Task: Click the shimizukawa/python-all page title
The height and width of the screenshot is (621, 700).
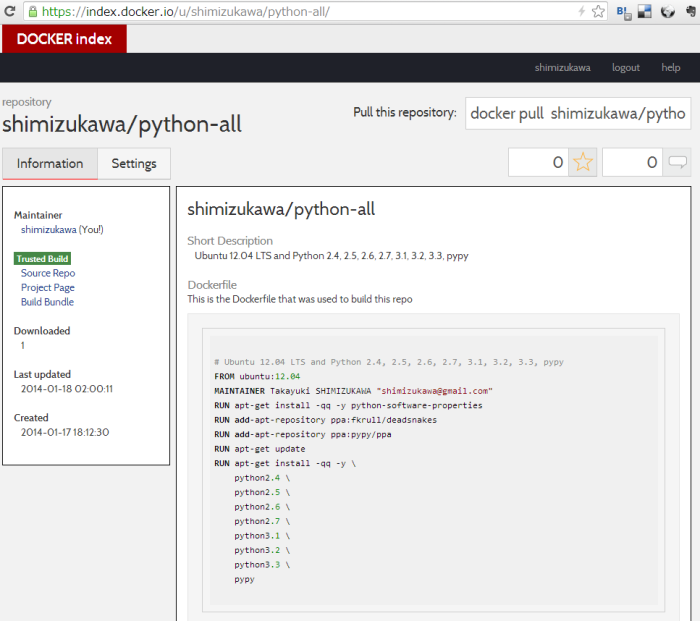Action: coord(121,124)
